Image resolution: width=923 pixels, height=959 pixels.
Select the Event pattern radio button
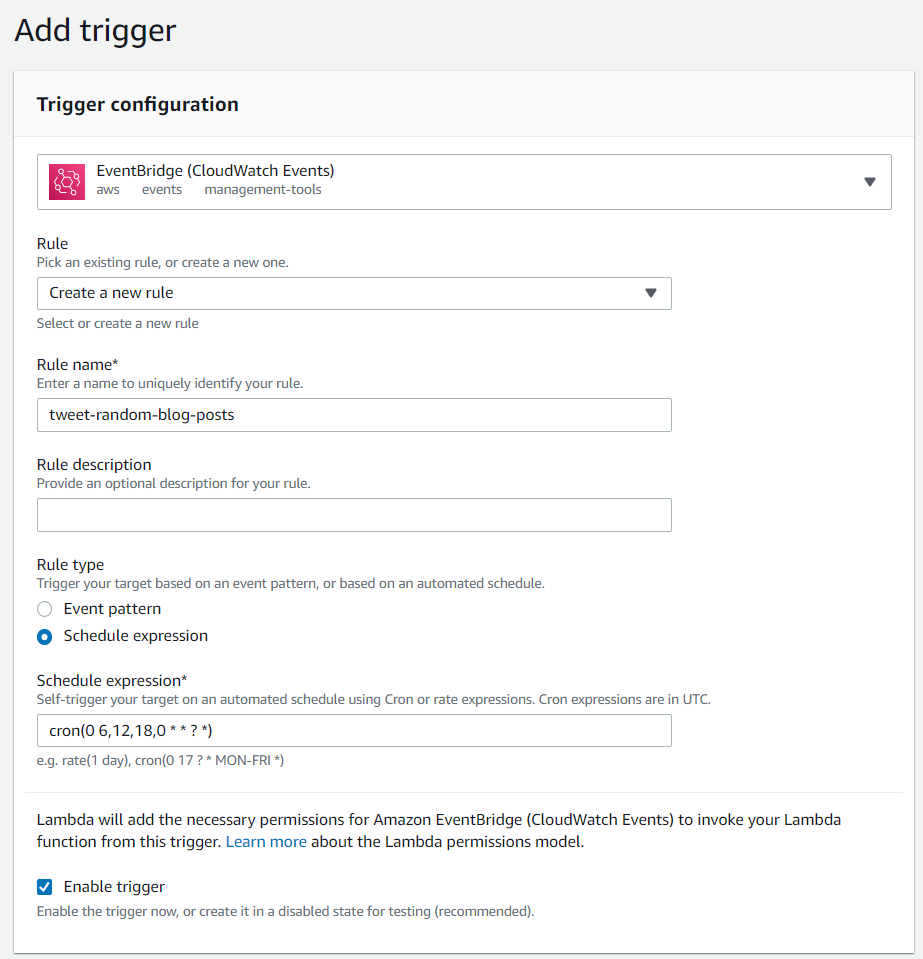pyautogui.click(x=45, y=609)
